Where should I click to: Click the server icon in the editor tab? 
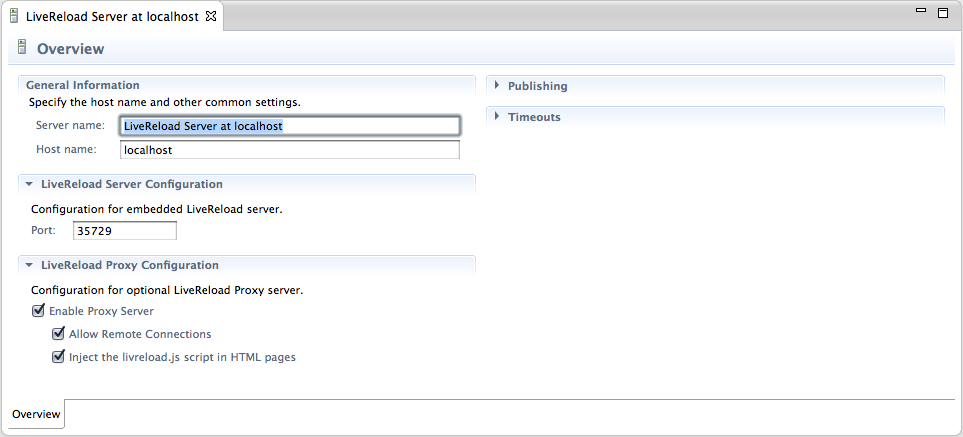pos(14,18)
